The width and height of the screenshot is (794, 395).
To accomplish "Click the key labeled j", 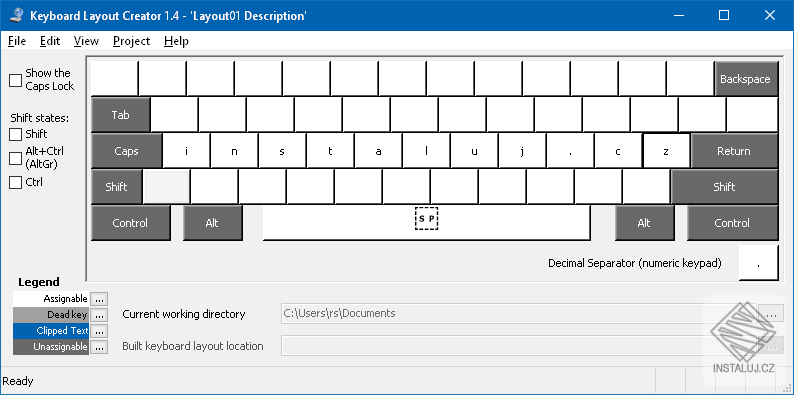I will pyautogui.click(x=522, y=151).
